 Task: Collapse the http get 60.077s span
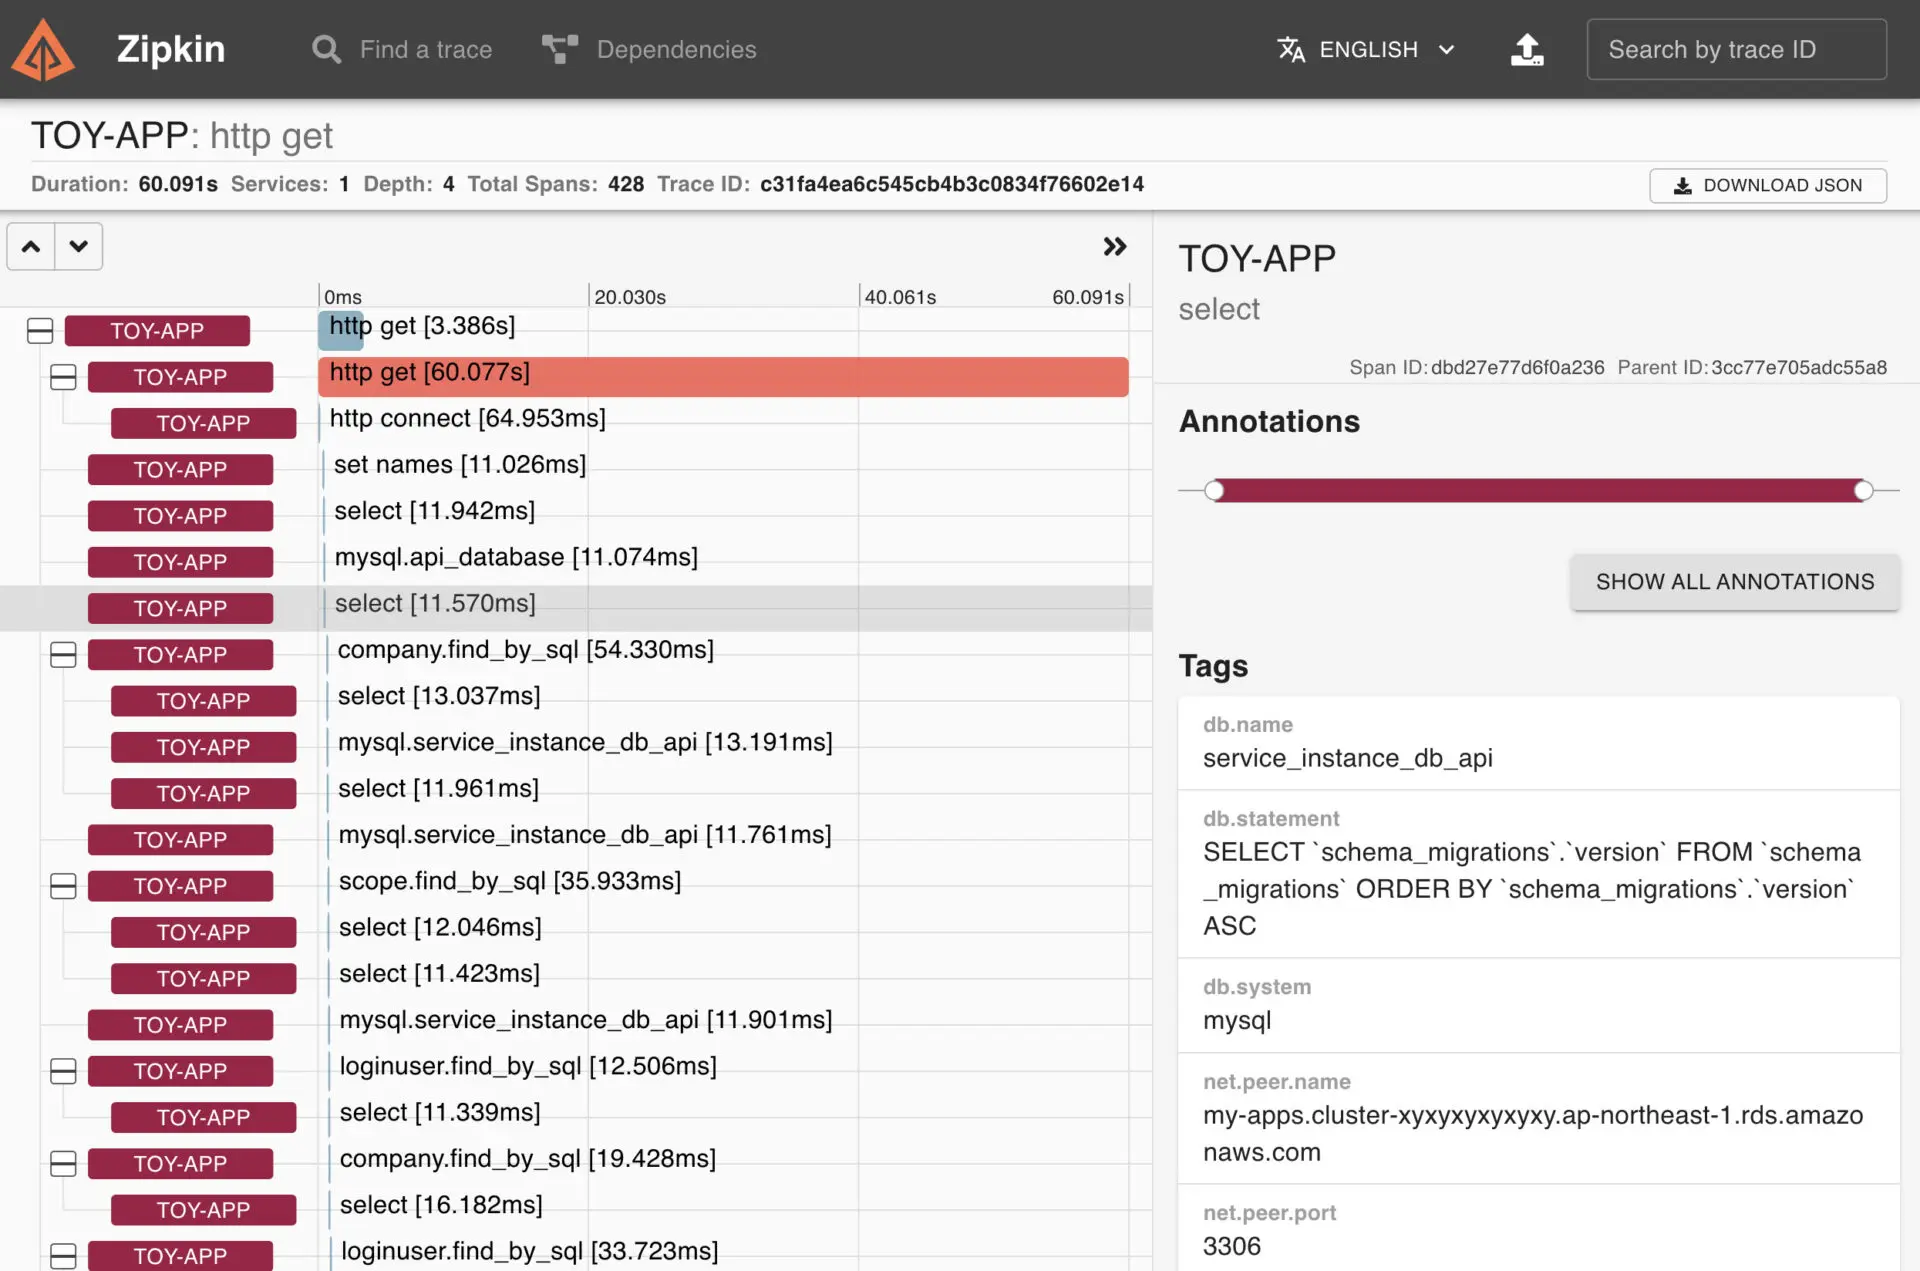(63, 377)
